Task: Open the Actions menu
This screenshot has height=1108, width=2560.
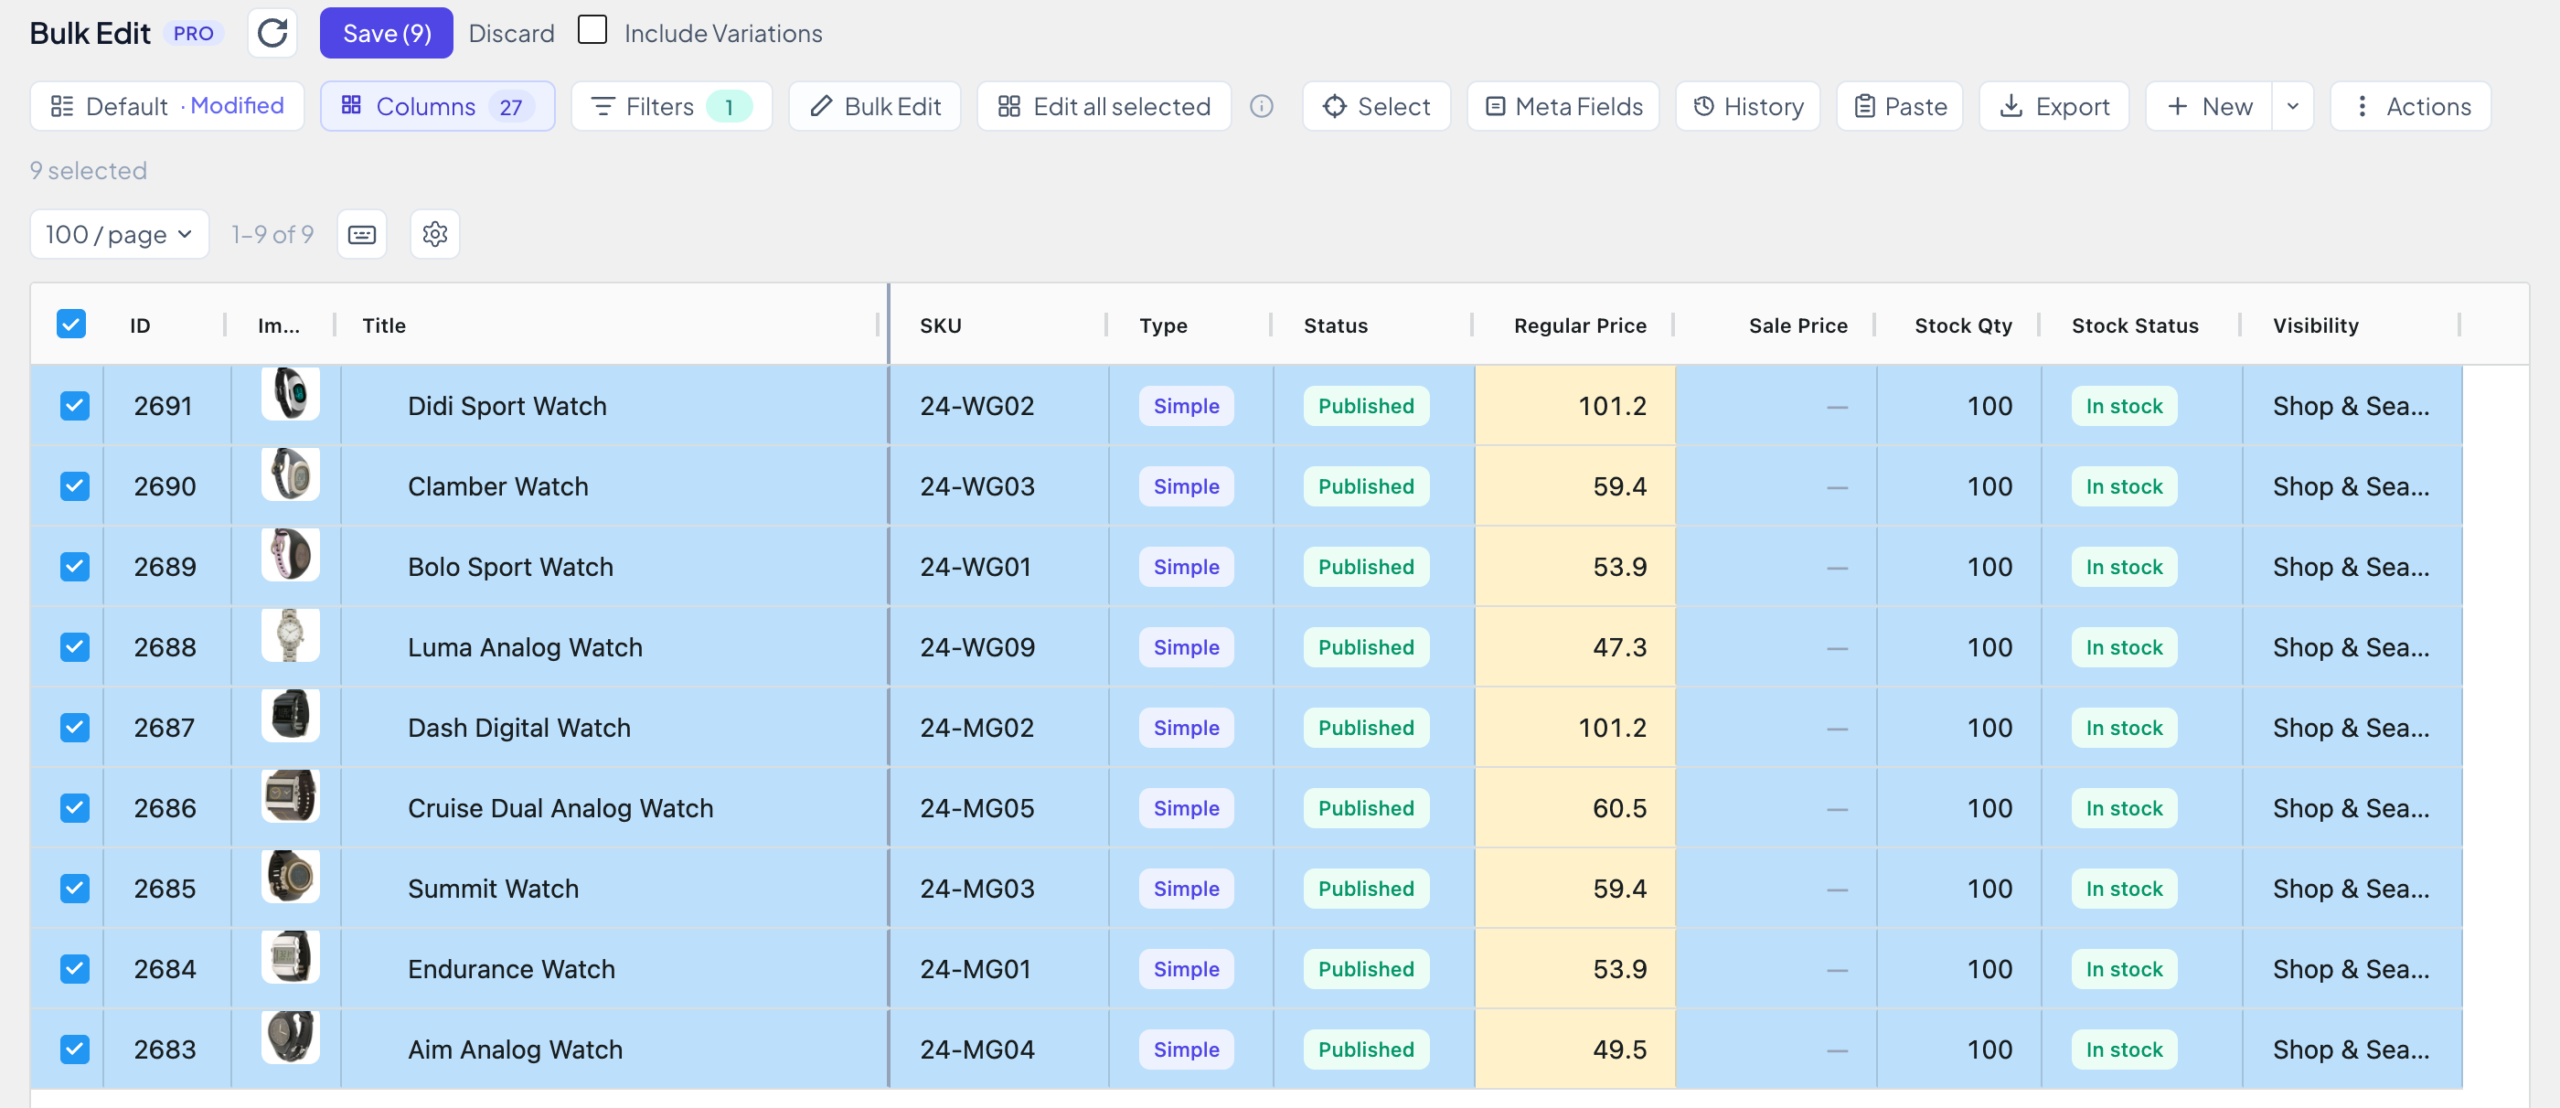Action: click(x=2410, y=106)
